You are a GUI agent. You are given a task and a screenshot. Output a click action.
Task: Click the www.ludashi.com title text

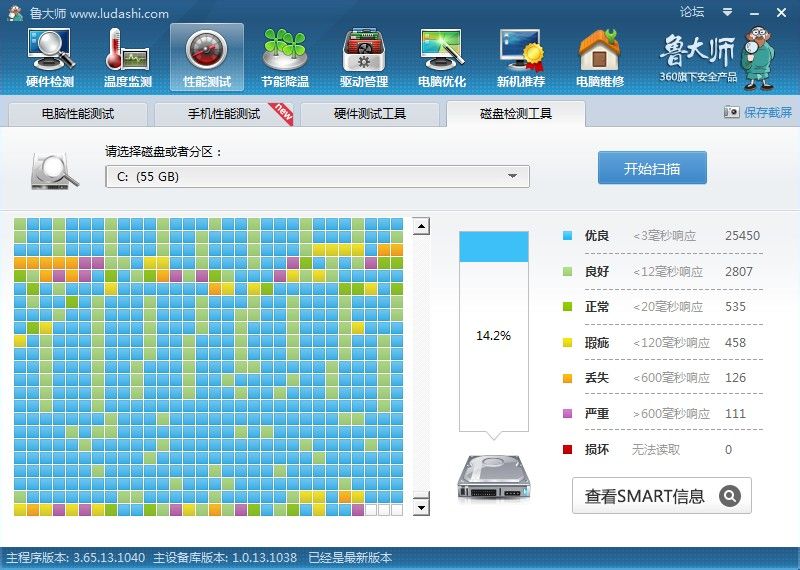(119, 14)
